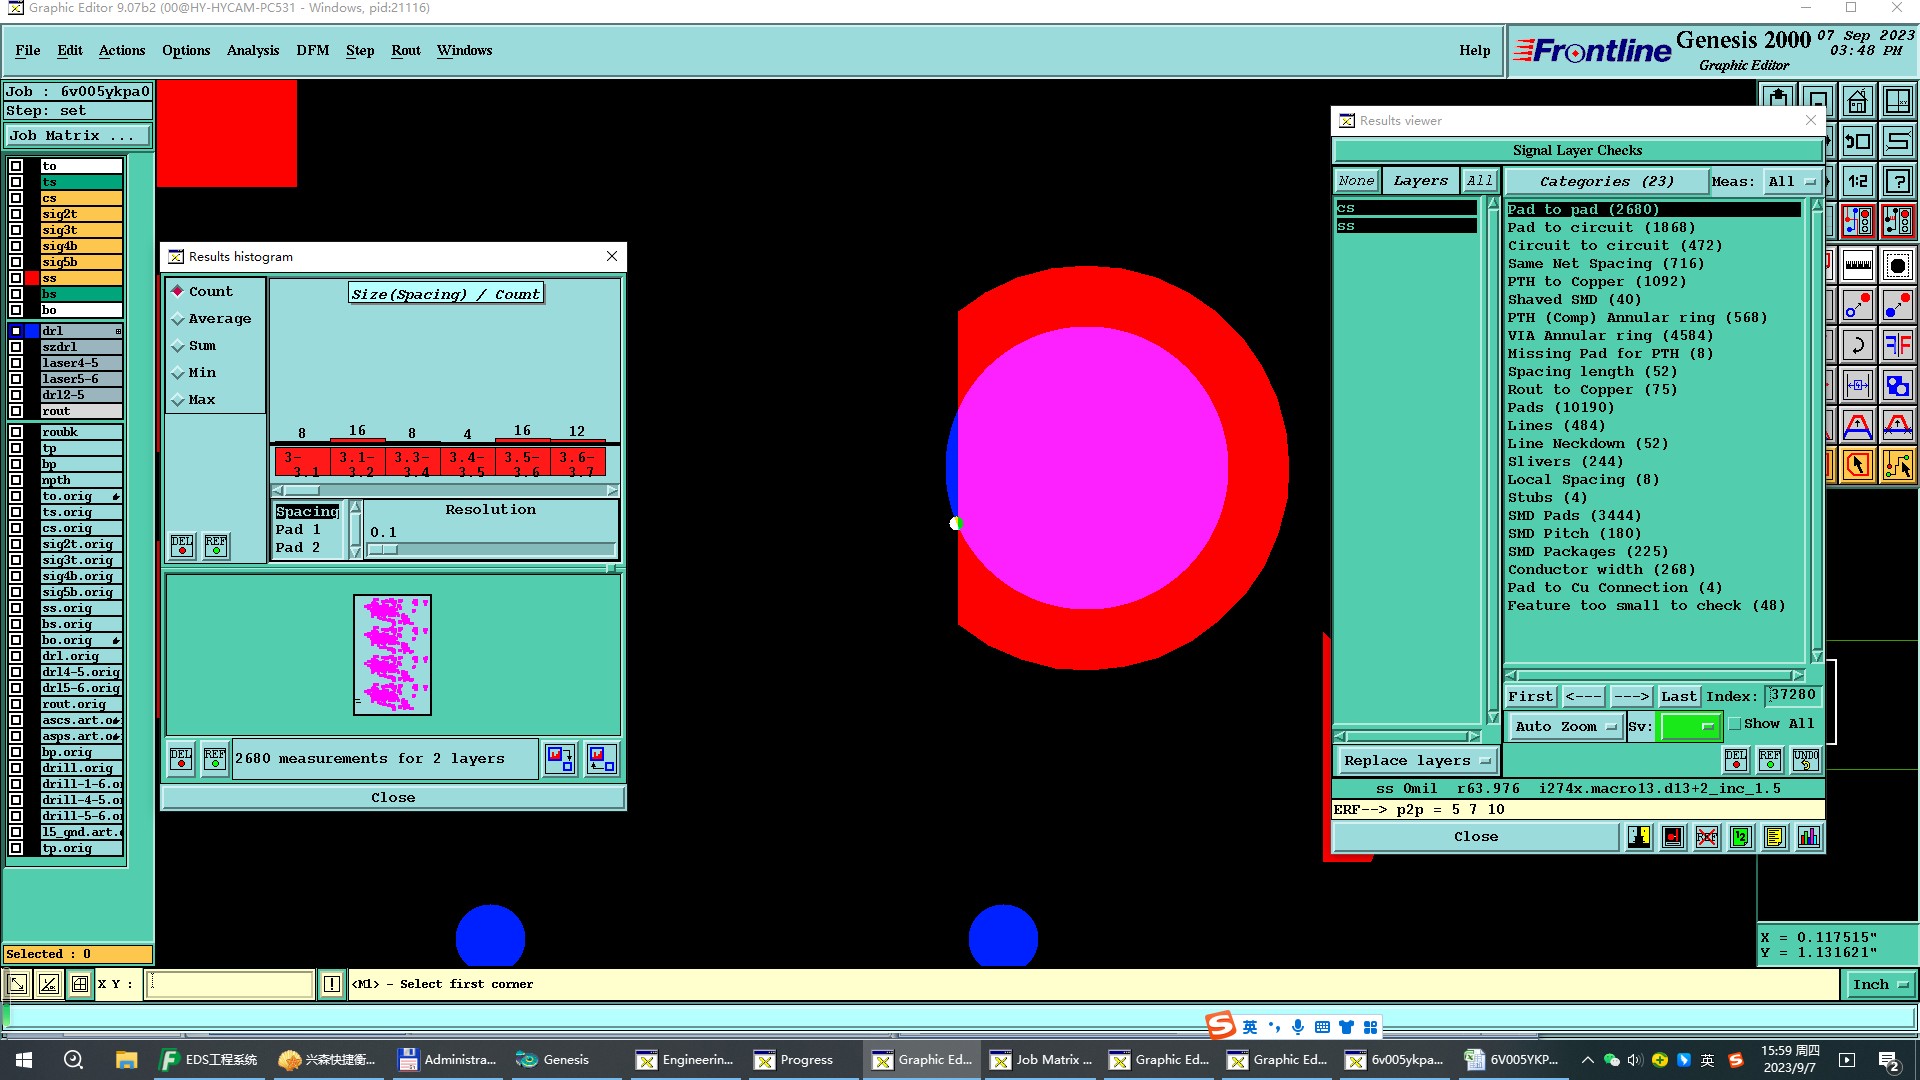Open the DFM menu
Viewport: 1920px width, 1080px height.
click(312, 50)
